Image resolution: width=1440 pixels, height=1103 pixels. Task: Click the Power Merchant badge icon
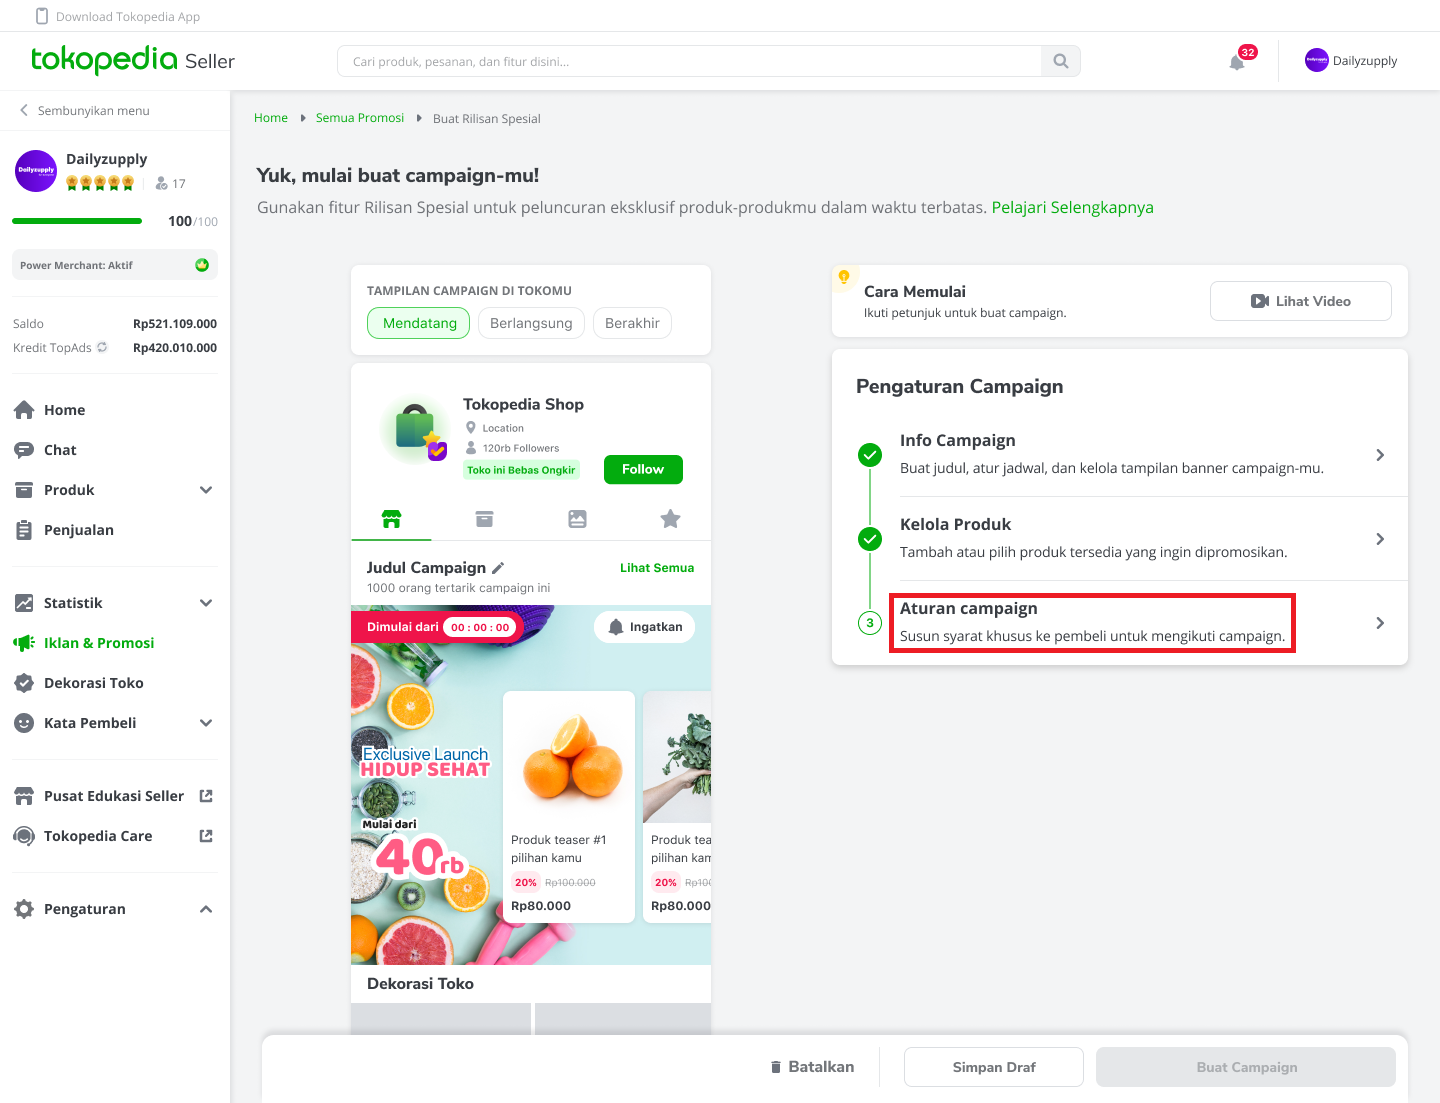[x=202, y=265]
